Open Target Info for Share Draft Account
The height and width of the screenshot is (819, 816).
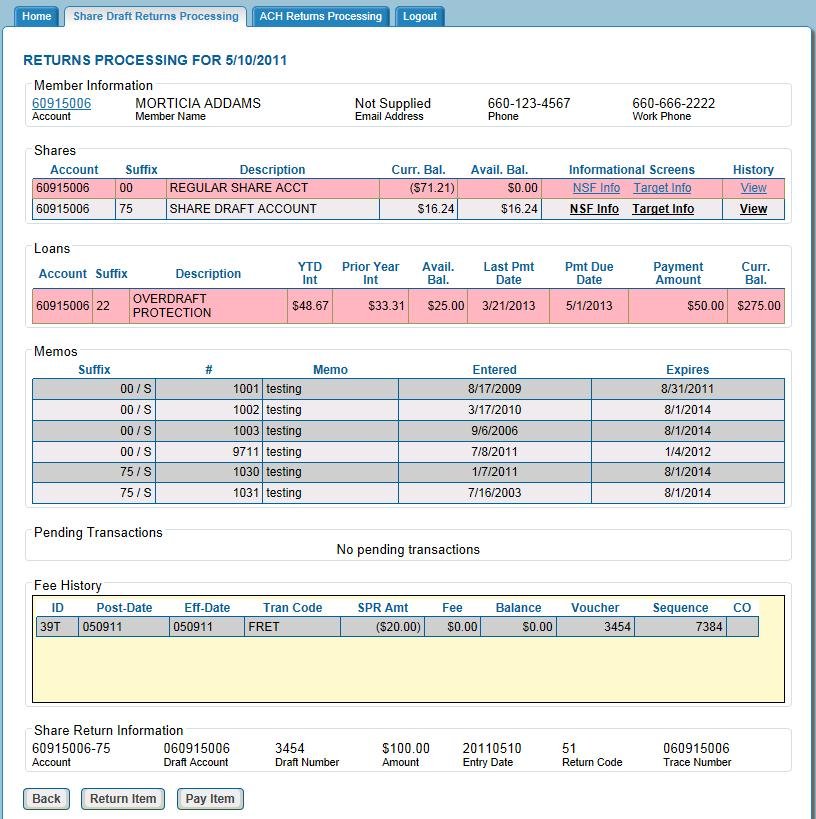pos(662,209)
